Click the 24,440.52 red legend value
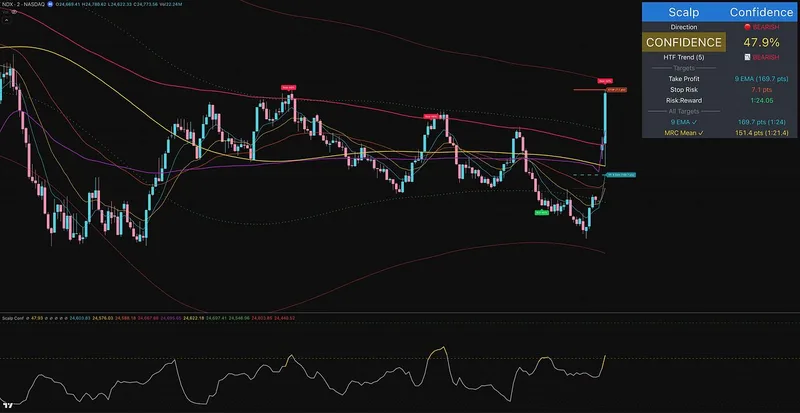 point(285,318)
